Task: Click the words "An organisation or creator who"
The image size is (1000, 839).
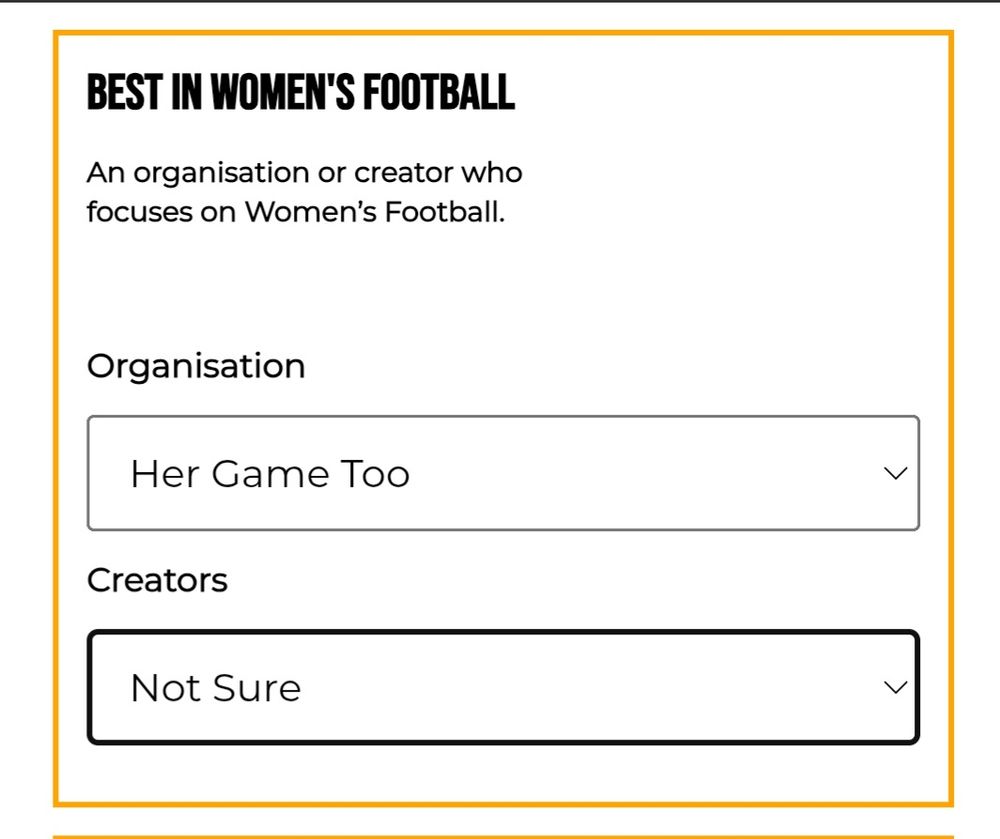Action: click(304, 173)
